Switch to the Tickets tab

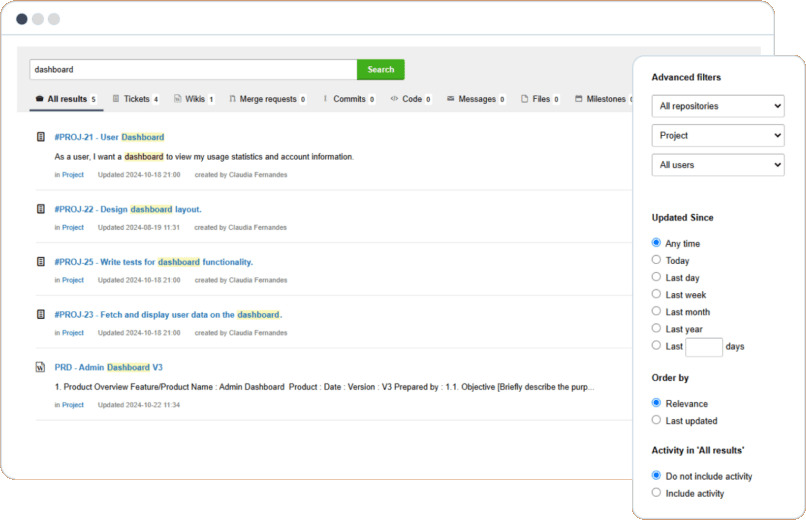click(x=136, y=99)
